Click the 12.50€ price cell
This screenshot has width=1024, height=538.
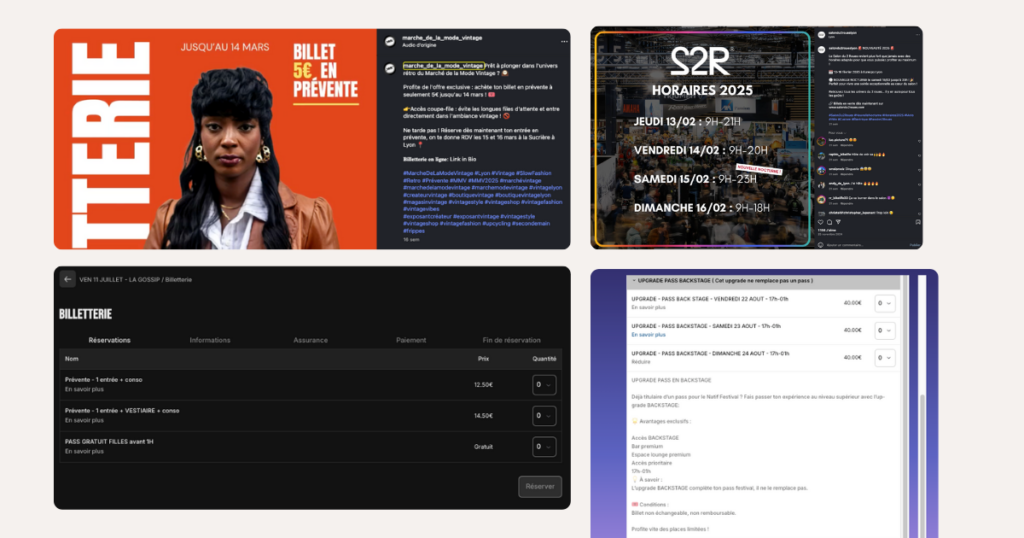483,385
